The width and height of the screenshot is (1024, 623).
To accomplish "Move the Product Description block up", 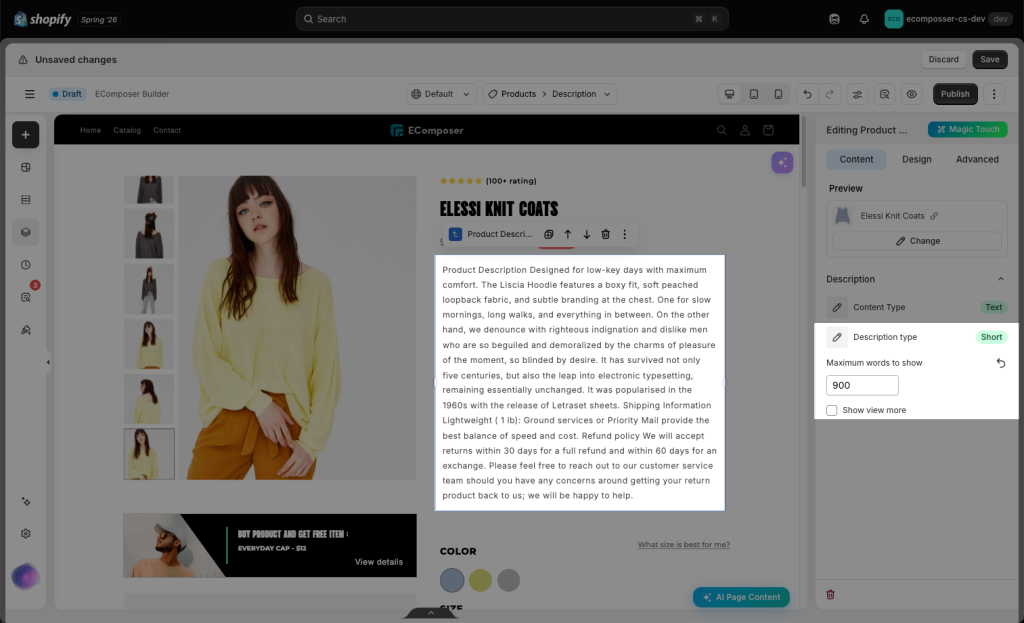I will coord(568,234).
